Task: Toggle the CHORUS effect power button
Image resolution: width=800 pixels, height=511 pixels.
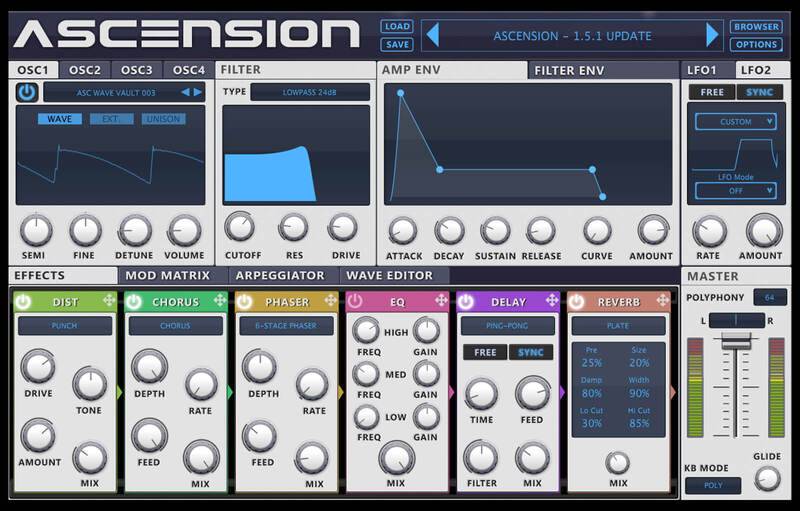Action: tap(134, 301)
